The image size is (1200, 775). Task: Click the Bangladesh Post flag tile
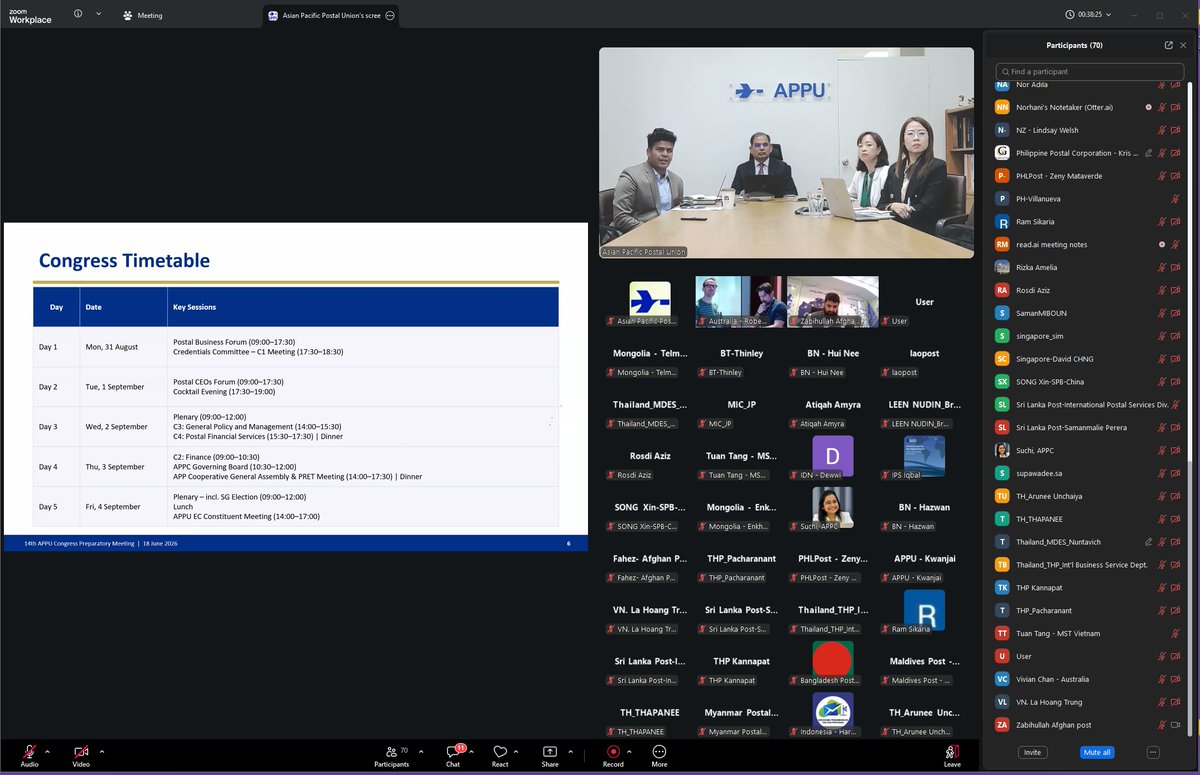[x=833, y=660]
